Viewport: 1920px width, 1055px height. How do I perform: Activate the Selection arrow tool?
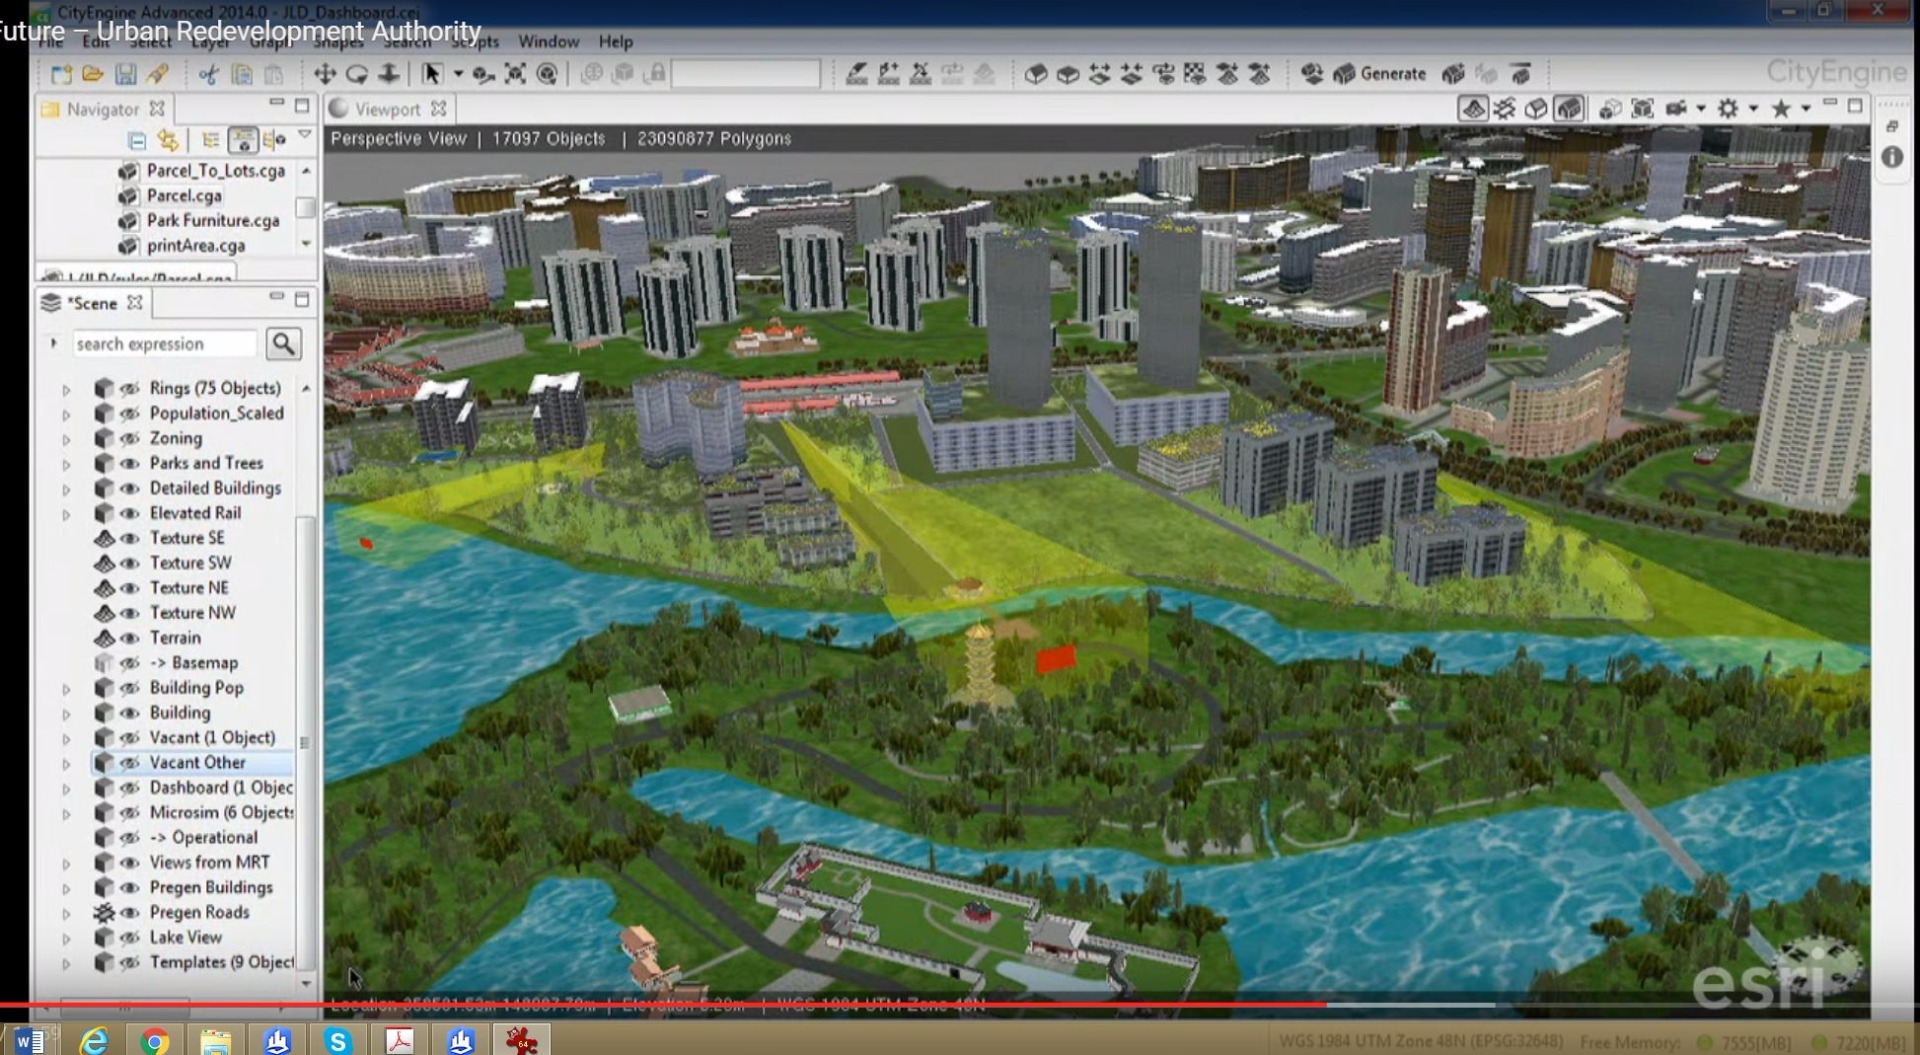(432, 74)
